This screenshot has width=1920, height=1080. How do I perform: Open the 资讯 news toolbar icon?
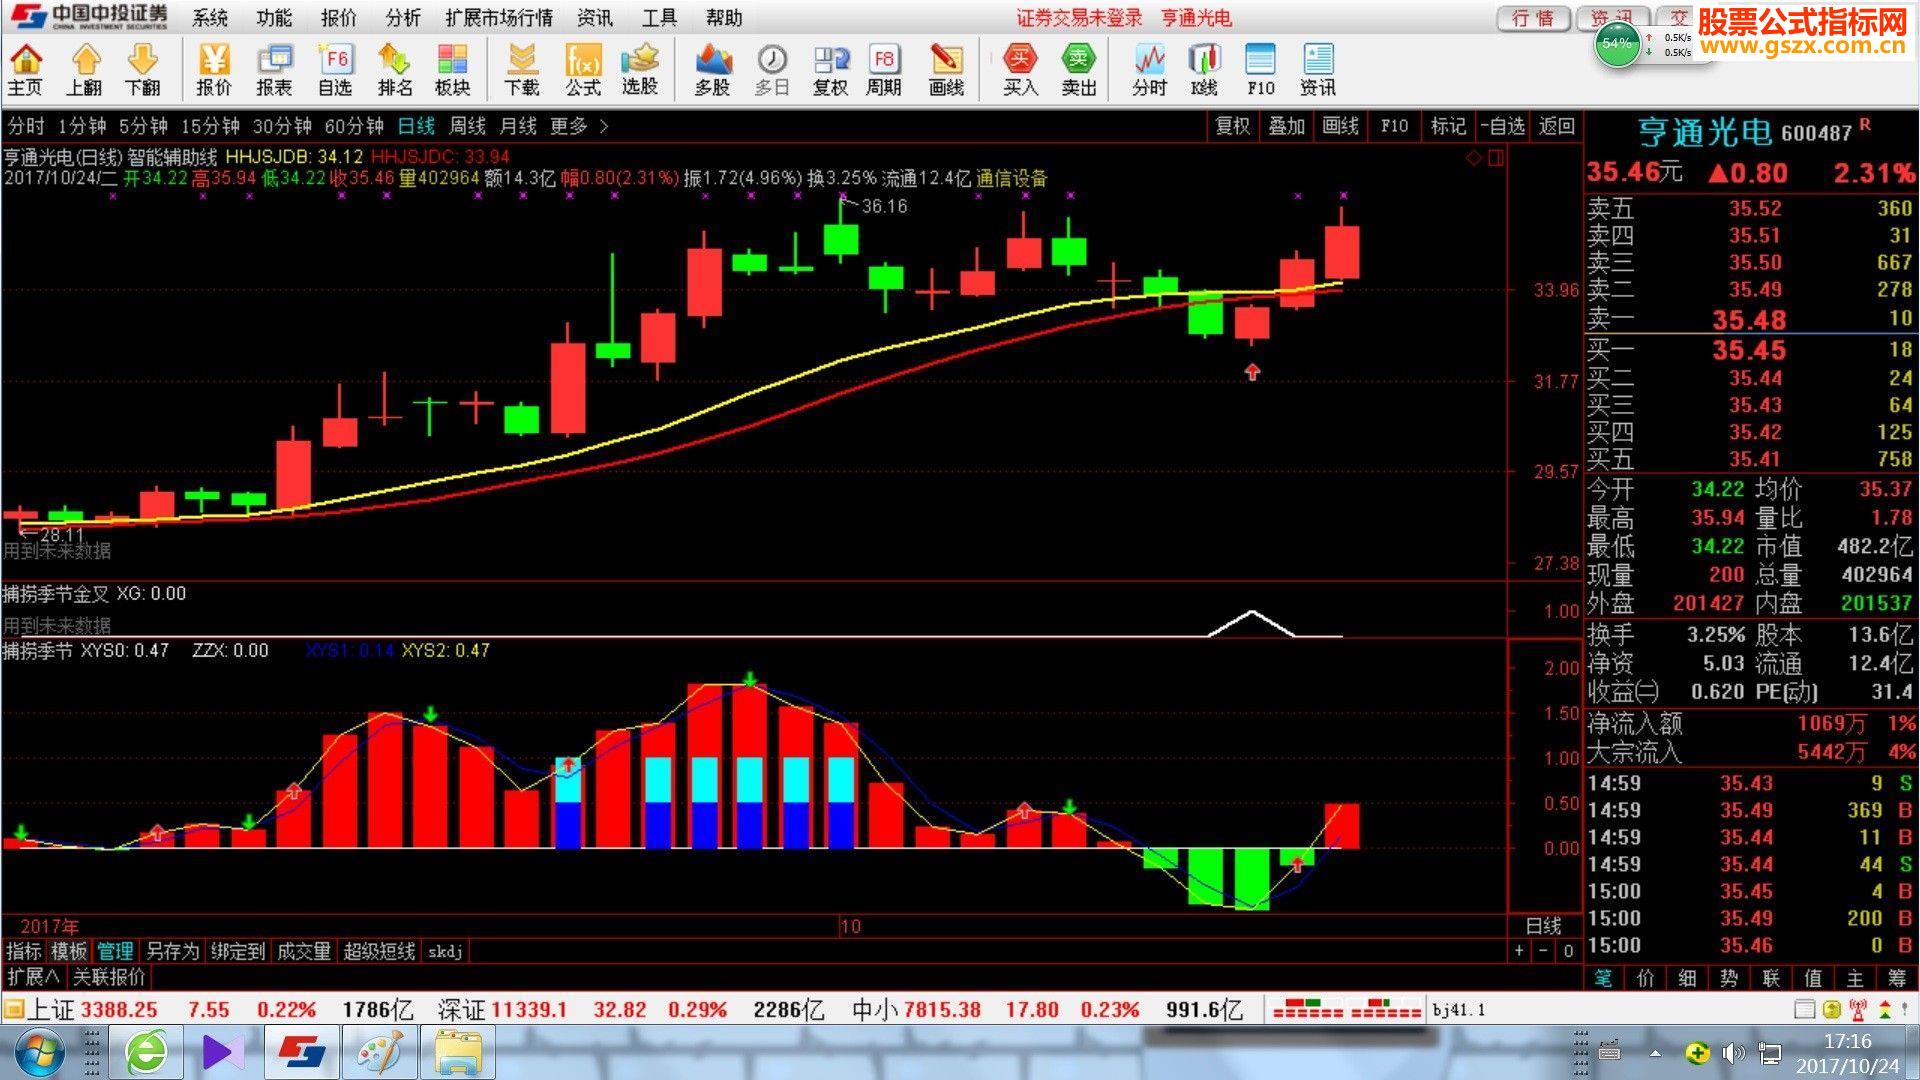[1318, 70]
